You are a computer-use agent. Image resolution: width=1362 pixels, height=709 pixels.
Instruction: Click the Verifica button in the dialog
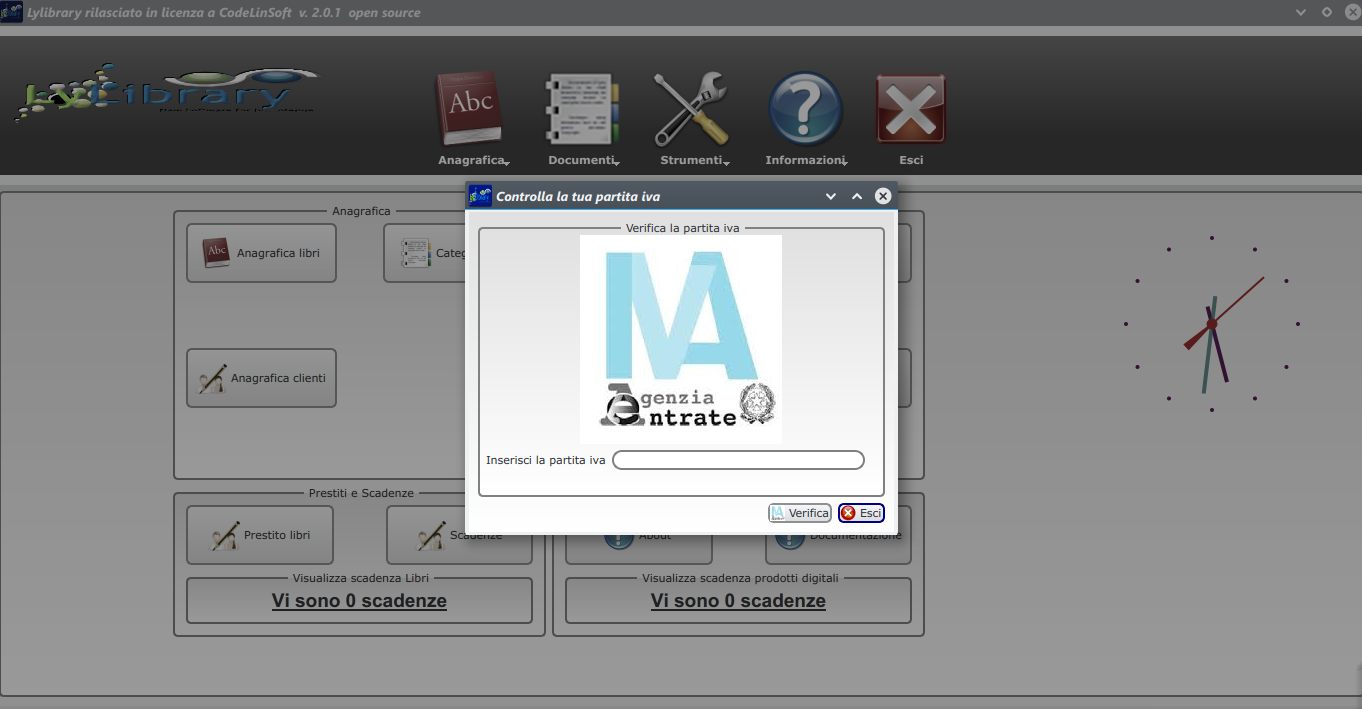[x=800, y=513]
